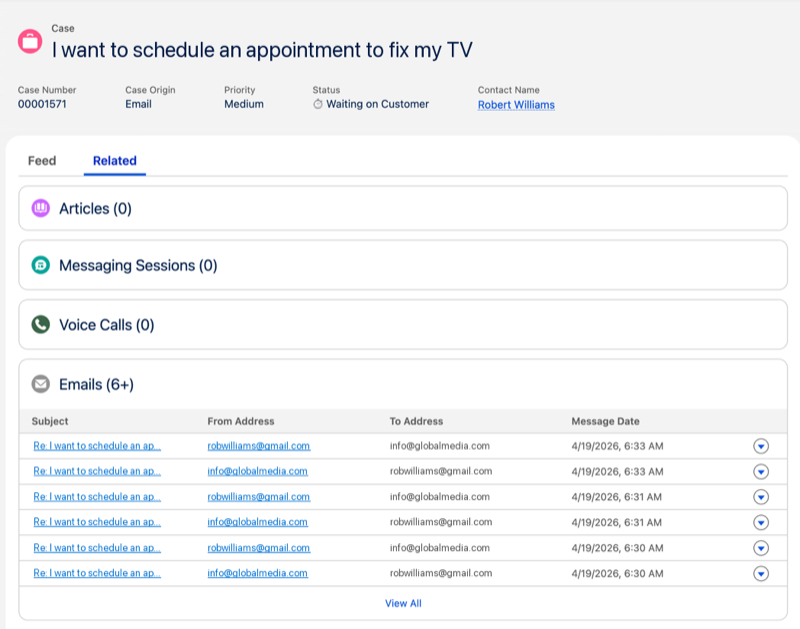Click the pink Case briefcase icon
The height and width of the screenshot is (629, 800).
point(30,41)
